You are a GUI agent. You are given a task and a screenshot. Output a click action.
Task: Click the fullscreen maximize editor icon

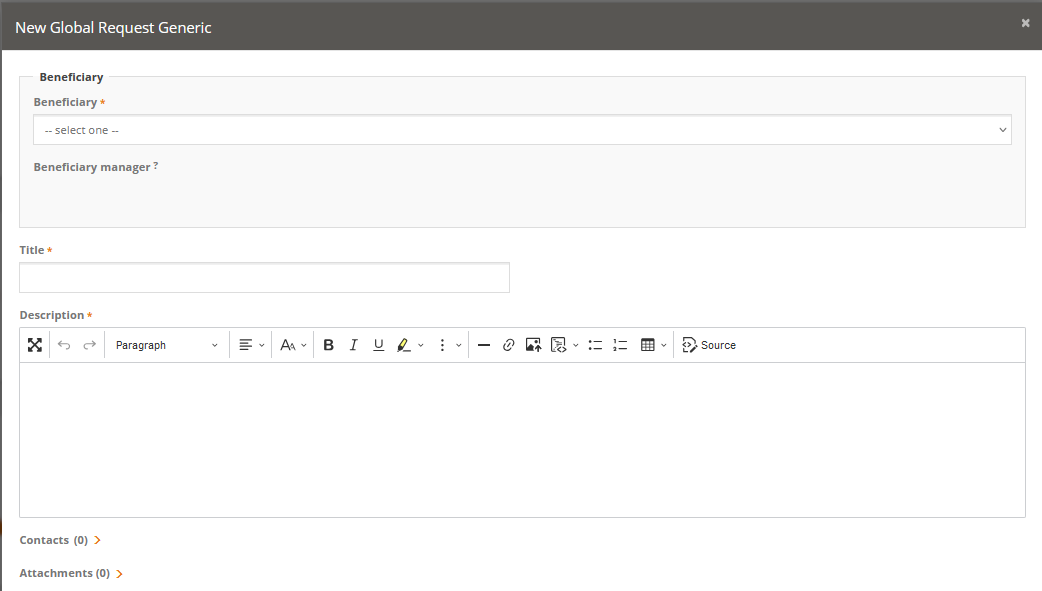coord(35,345)
